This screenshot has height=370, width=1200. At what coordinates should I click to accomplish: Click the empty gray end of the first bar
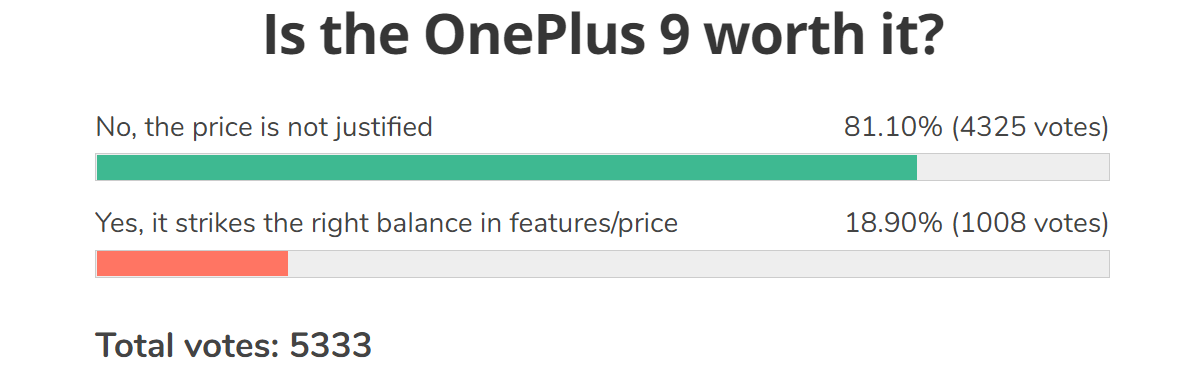[x=1013, y=167]
